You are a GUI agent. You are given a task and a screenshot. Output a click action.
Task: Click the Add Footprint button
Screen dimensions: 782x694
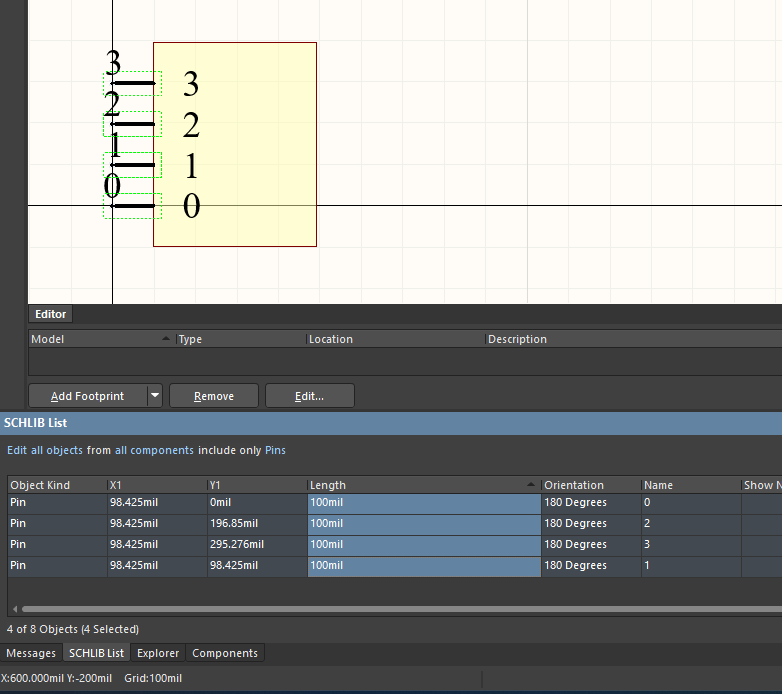pyautogui.click(x=87, y=396)
